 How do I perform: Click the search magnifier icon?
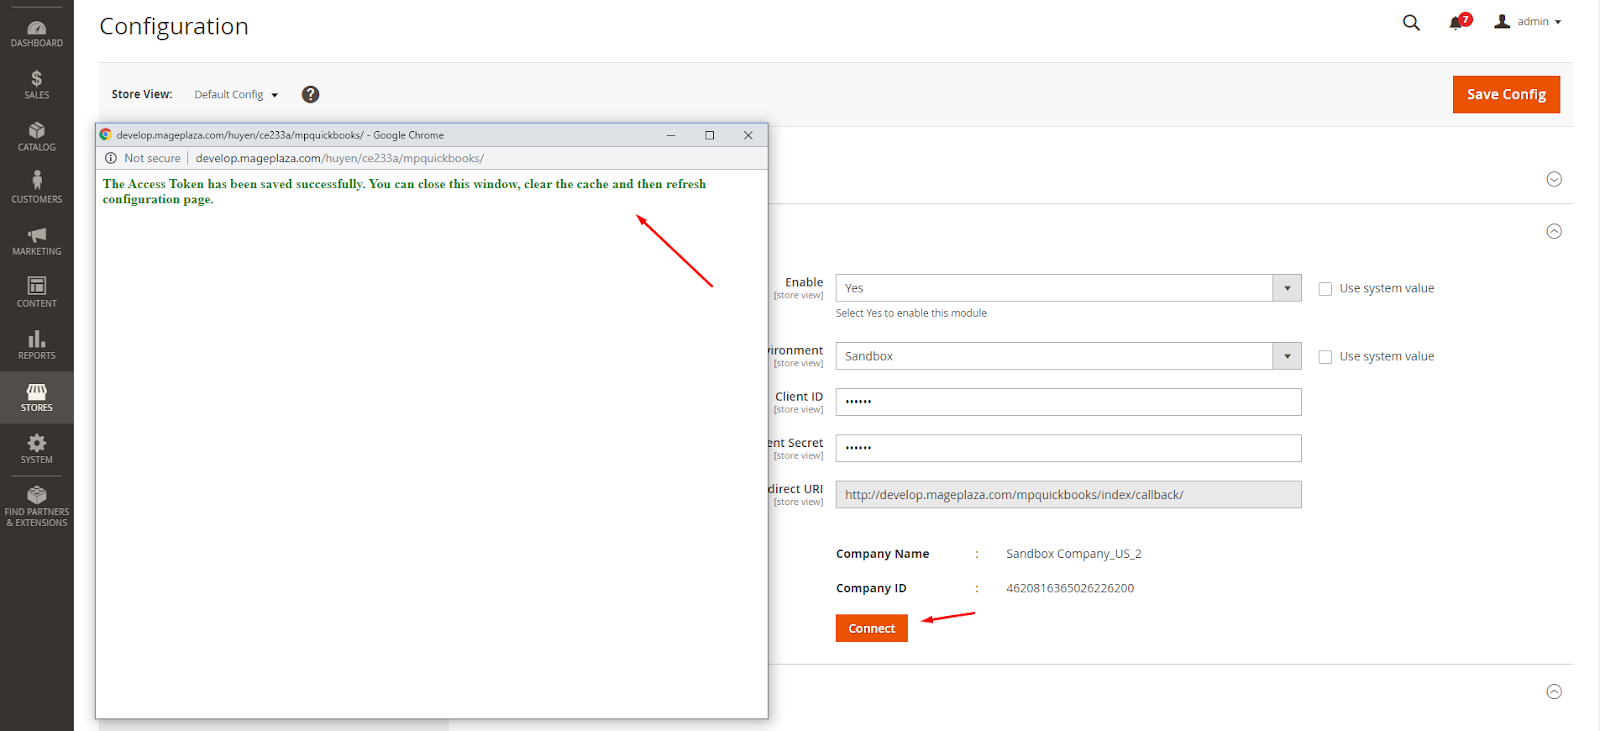click(x=1411, y=22)
